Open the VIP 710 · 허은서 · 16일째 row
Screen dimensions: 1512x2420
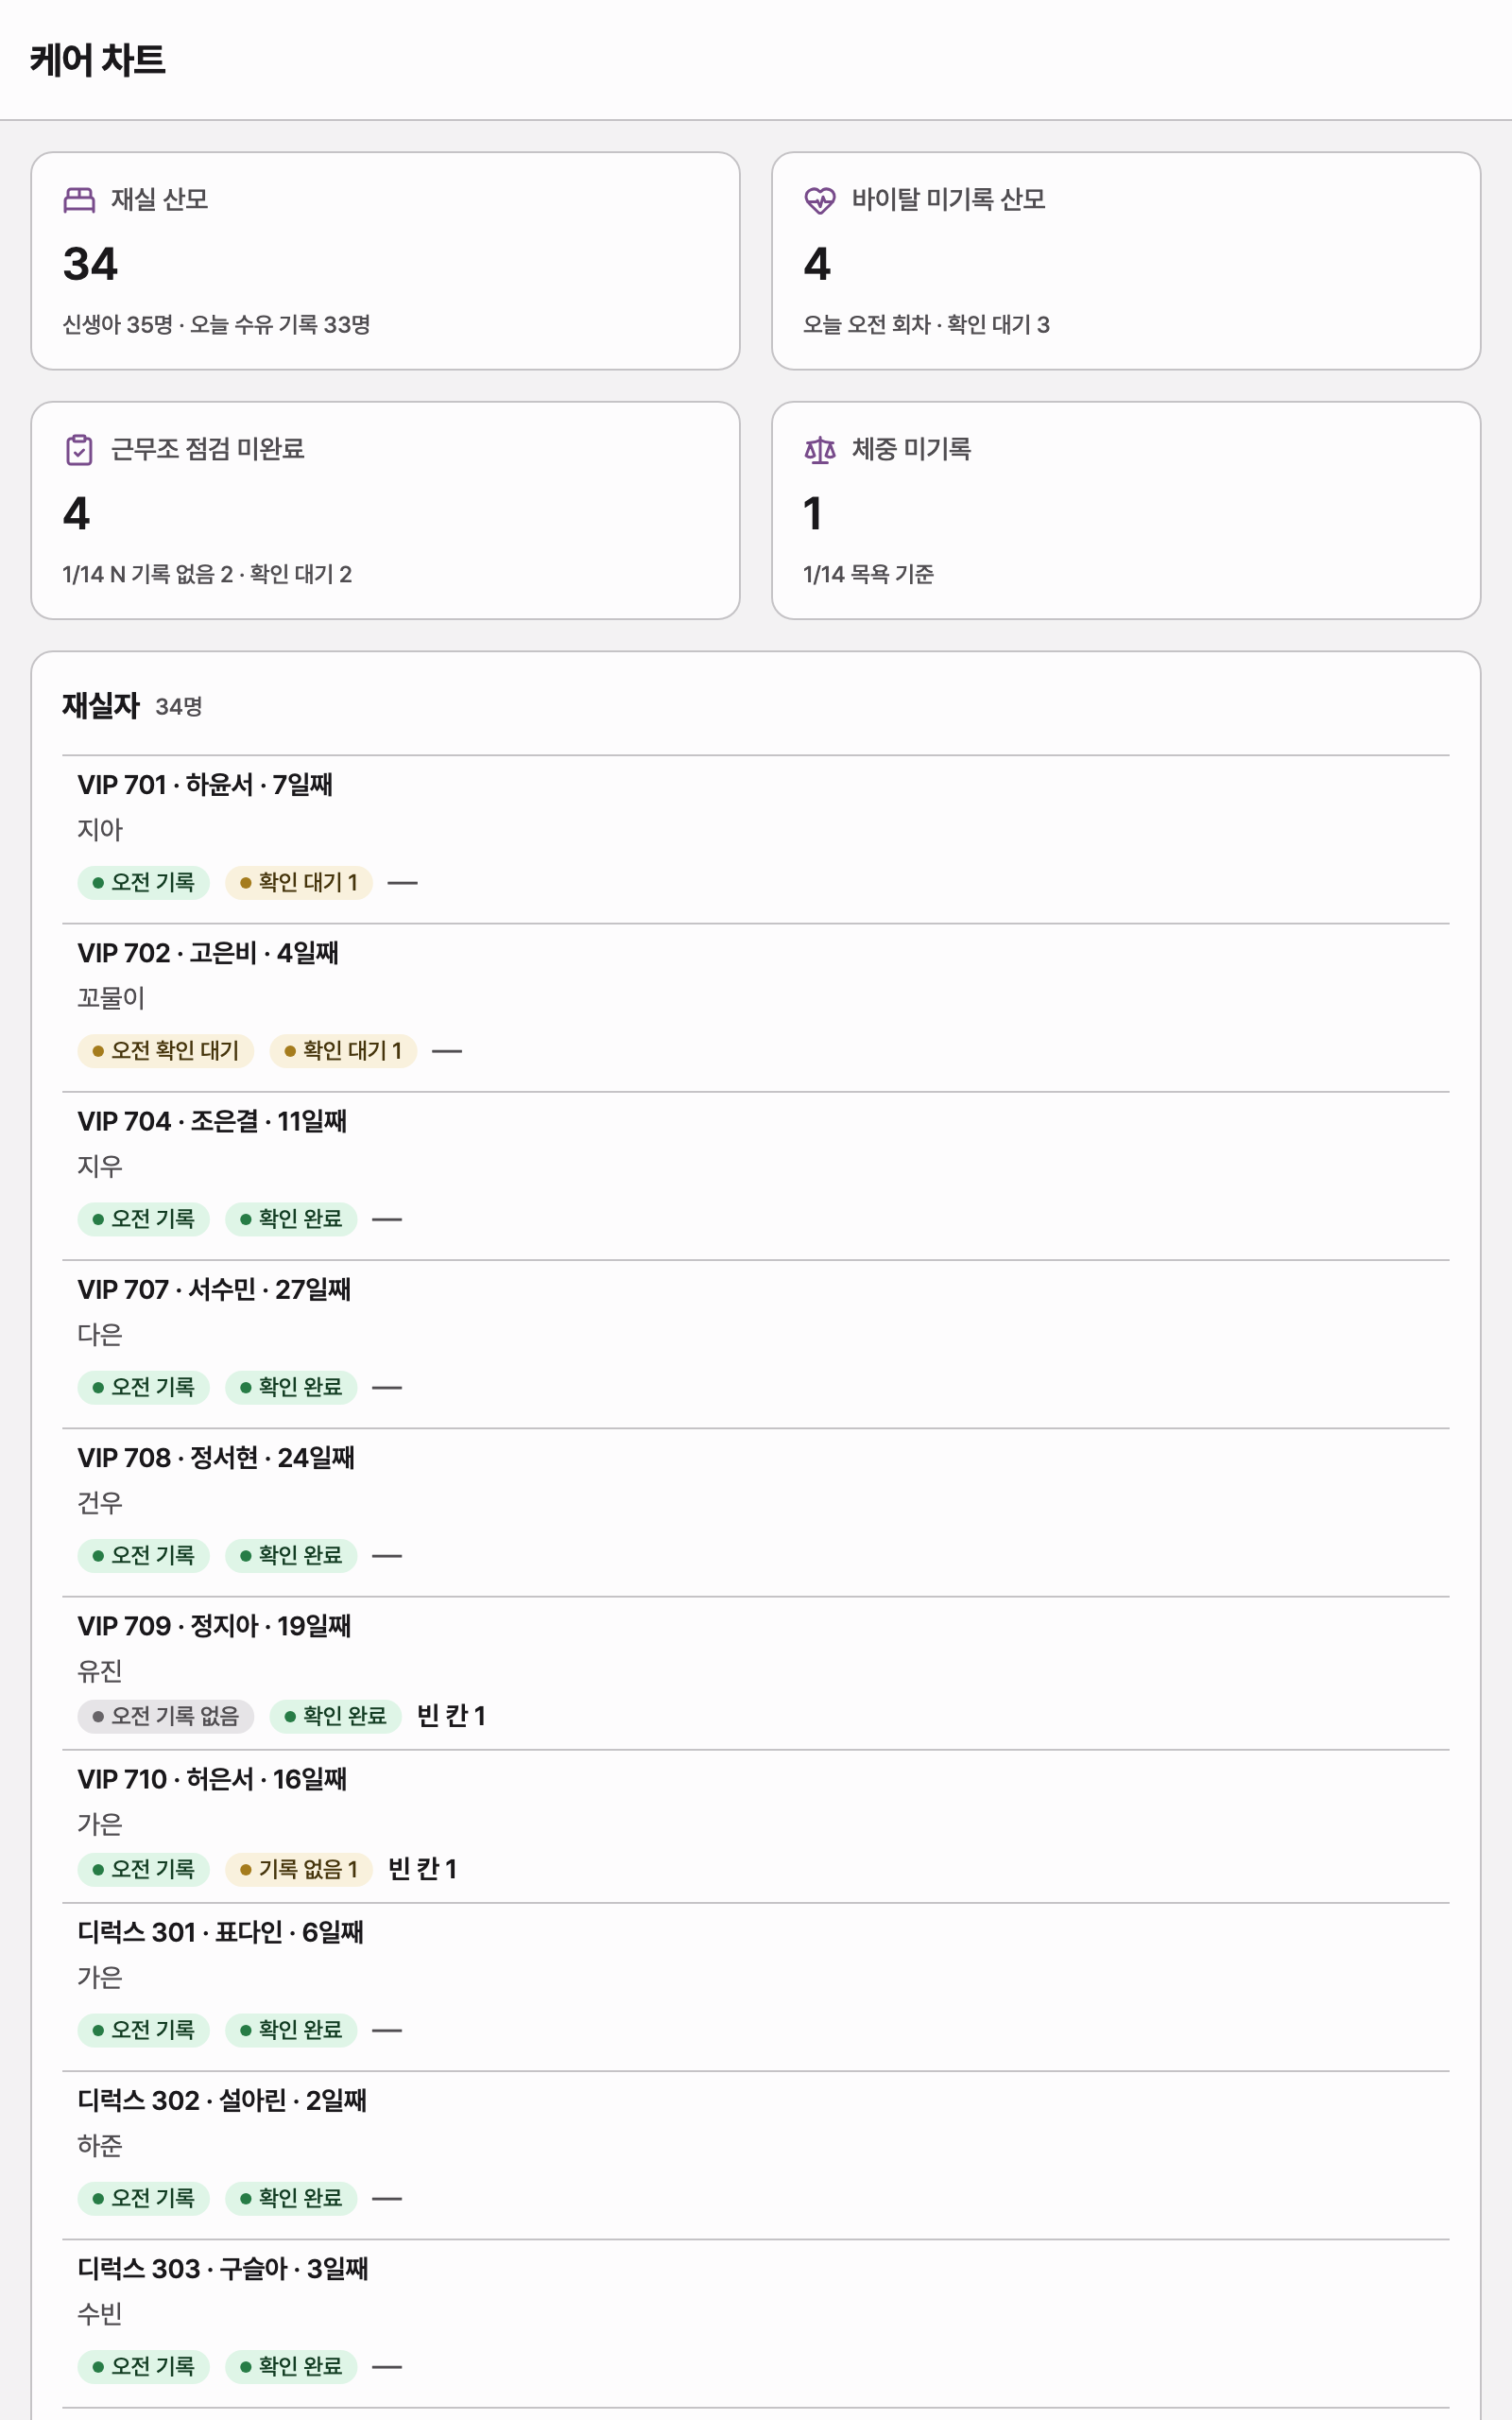(756, 1826)
